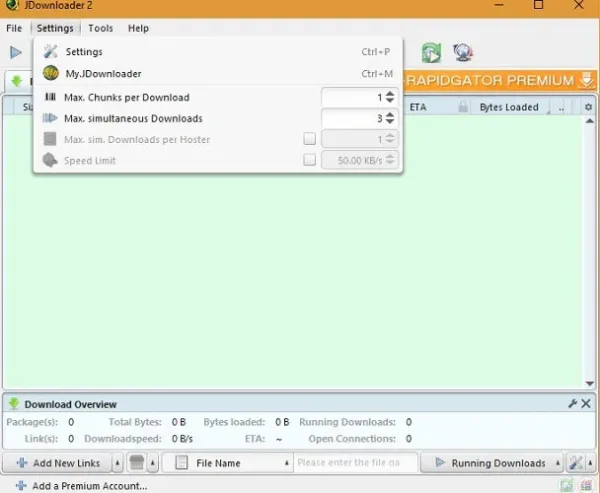Enable Max. sim. Downloads per Hoster checkbox

tap(310, 139)
